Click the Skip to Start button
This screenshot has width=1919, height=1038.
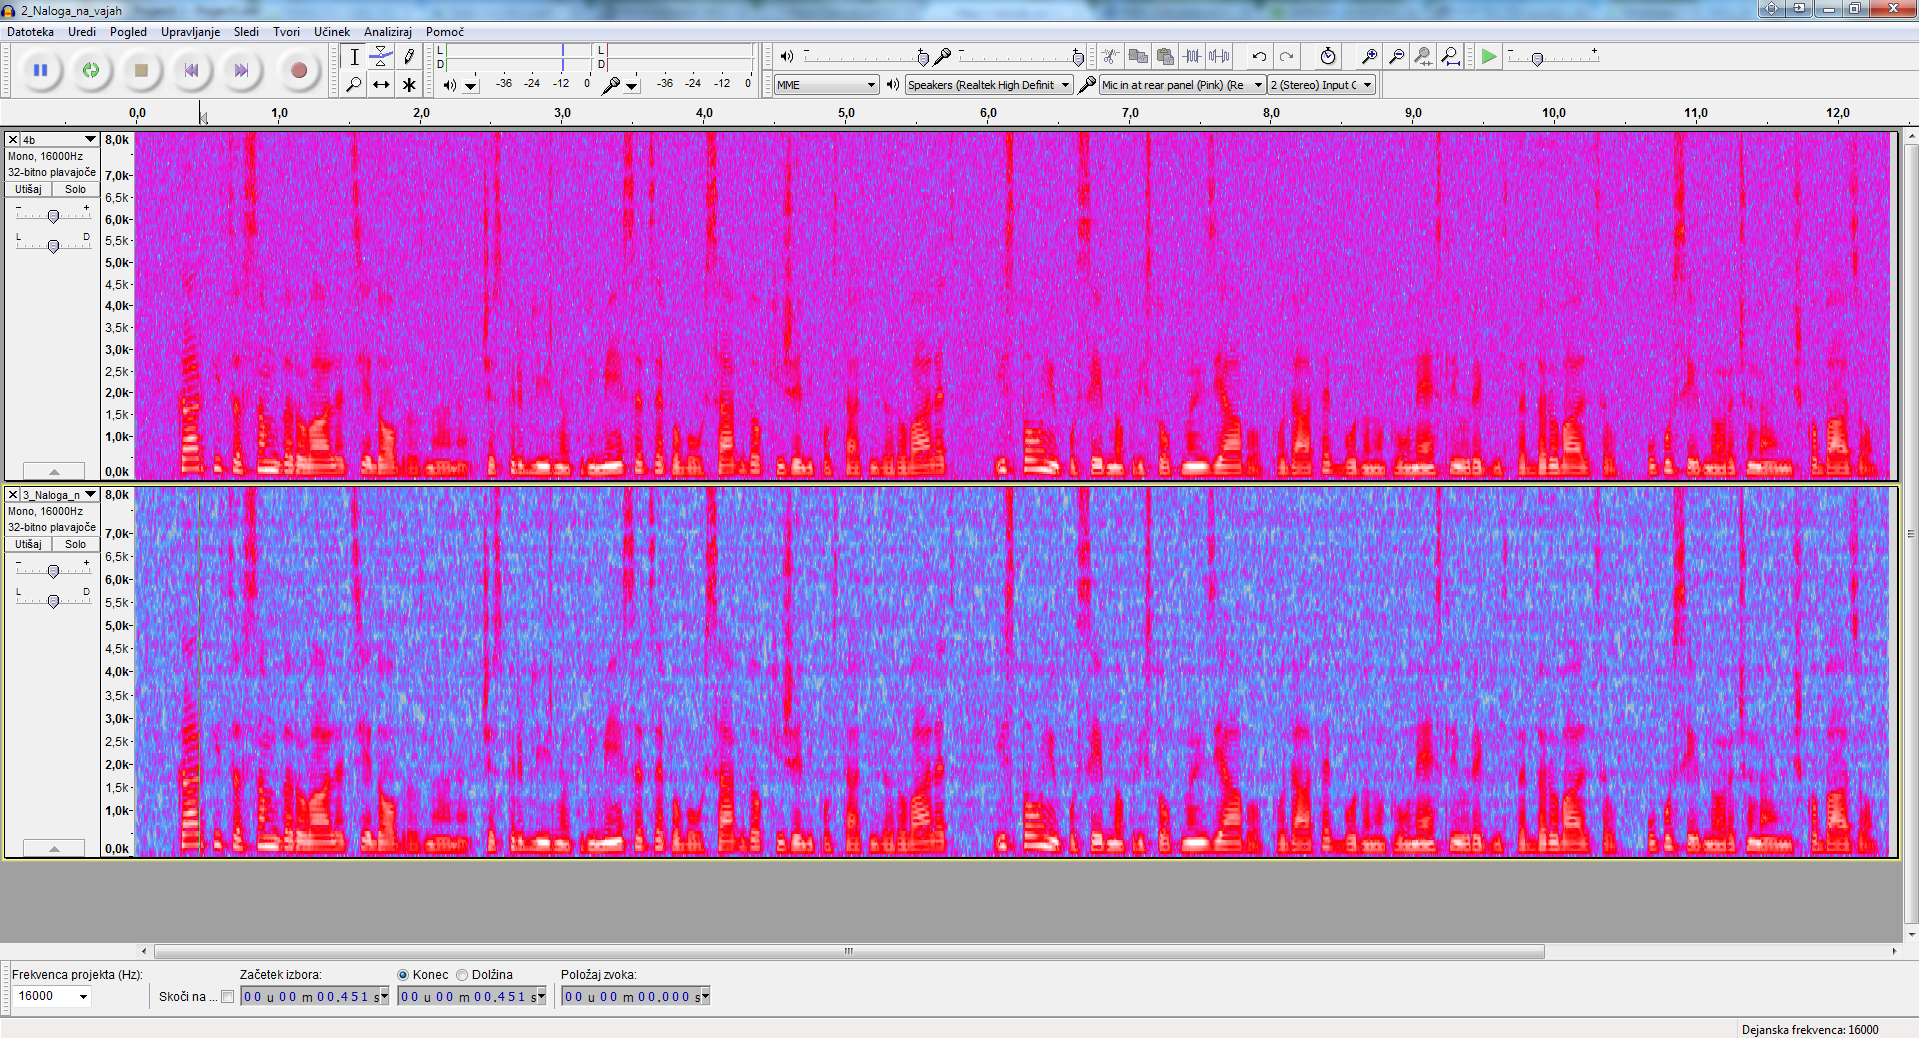click(x=191, y=70)
